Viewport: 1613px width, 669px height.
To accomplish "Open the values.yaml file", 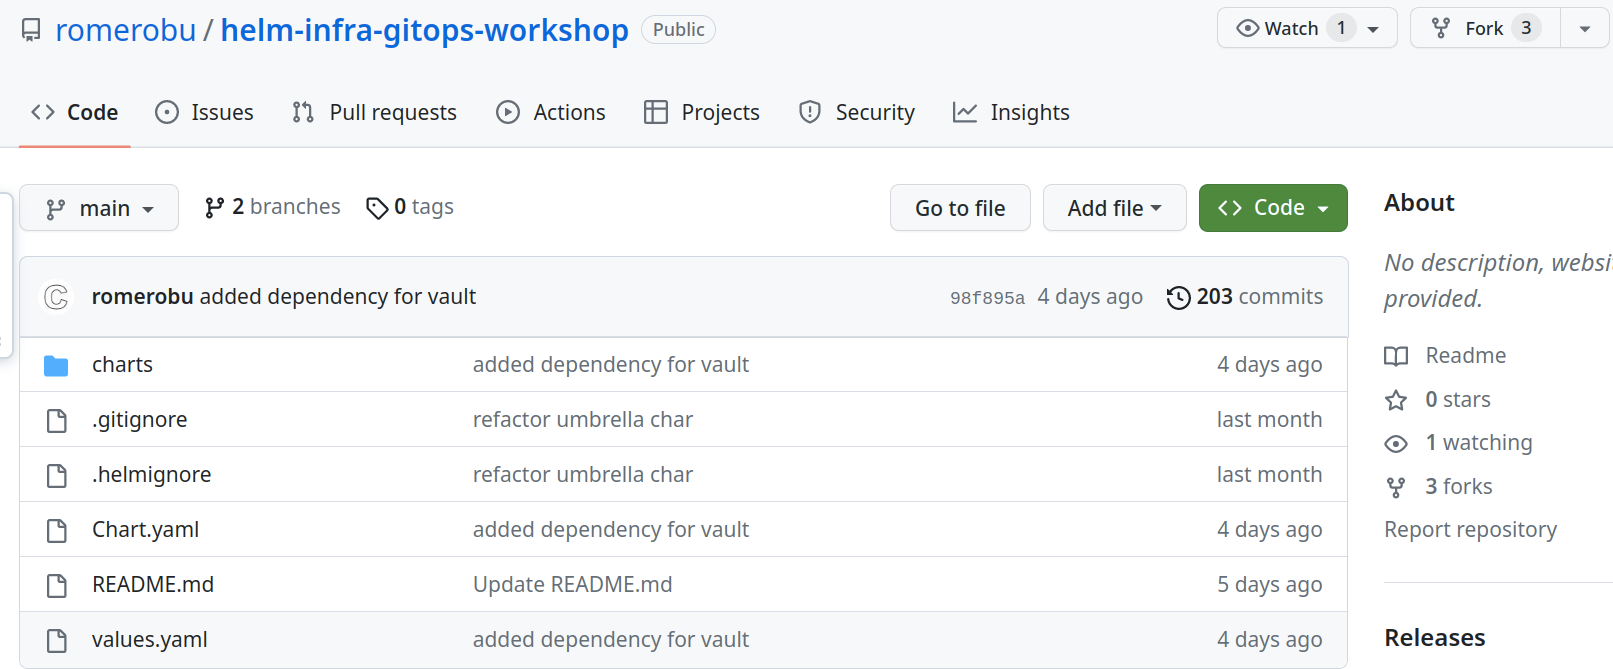I will 150,640.
